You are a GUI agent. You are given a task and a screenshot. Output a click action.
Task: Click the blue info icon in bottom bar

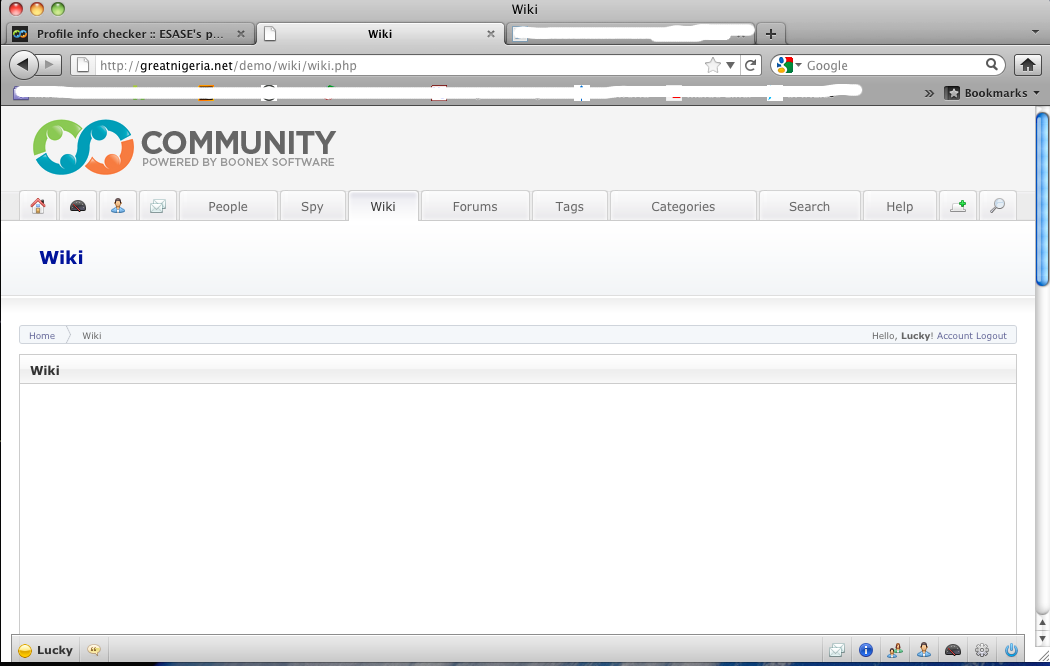[866, 650]
